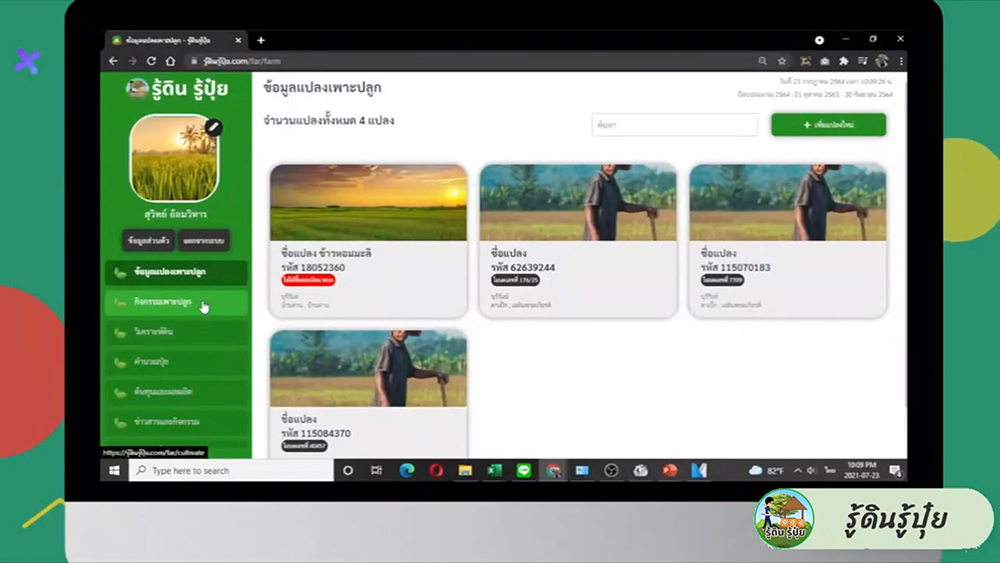Click the browser home icon
Screen dimensions: 1000x563
coord(171,61)
